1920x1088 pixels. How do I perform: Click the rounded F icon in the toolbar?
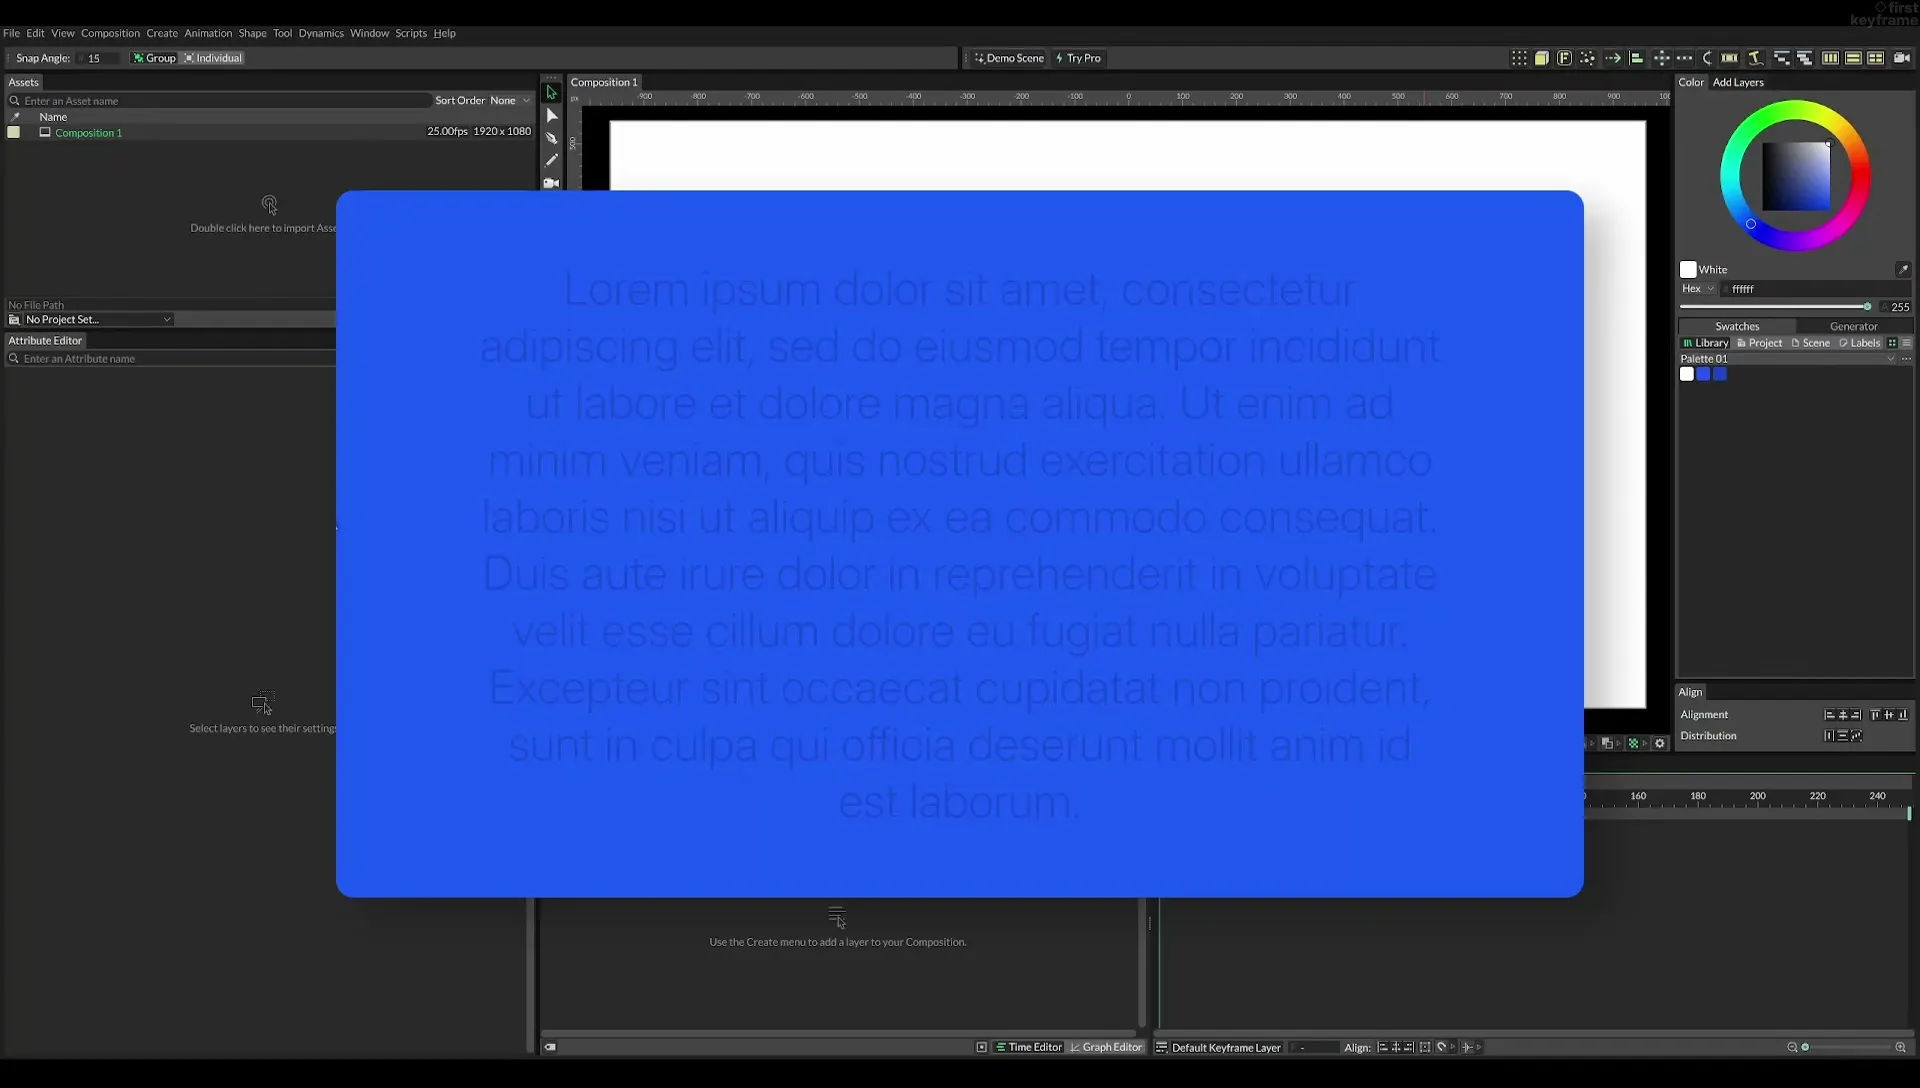tap(1565, 58)
